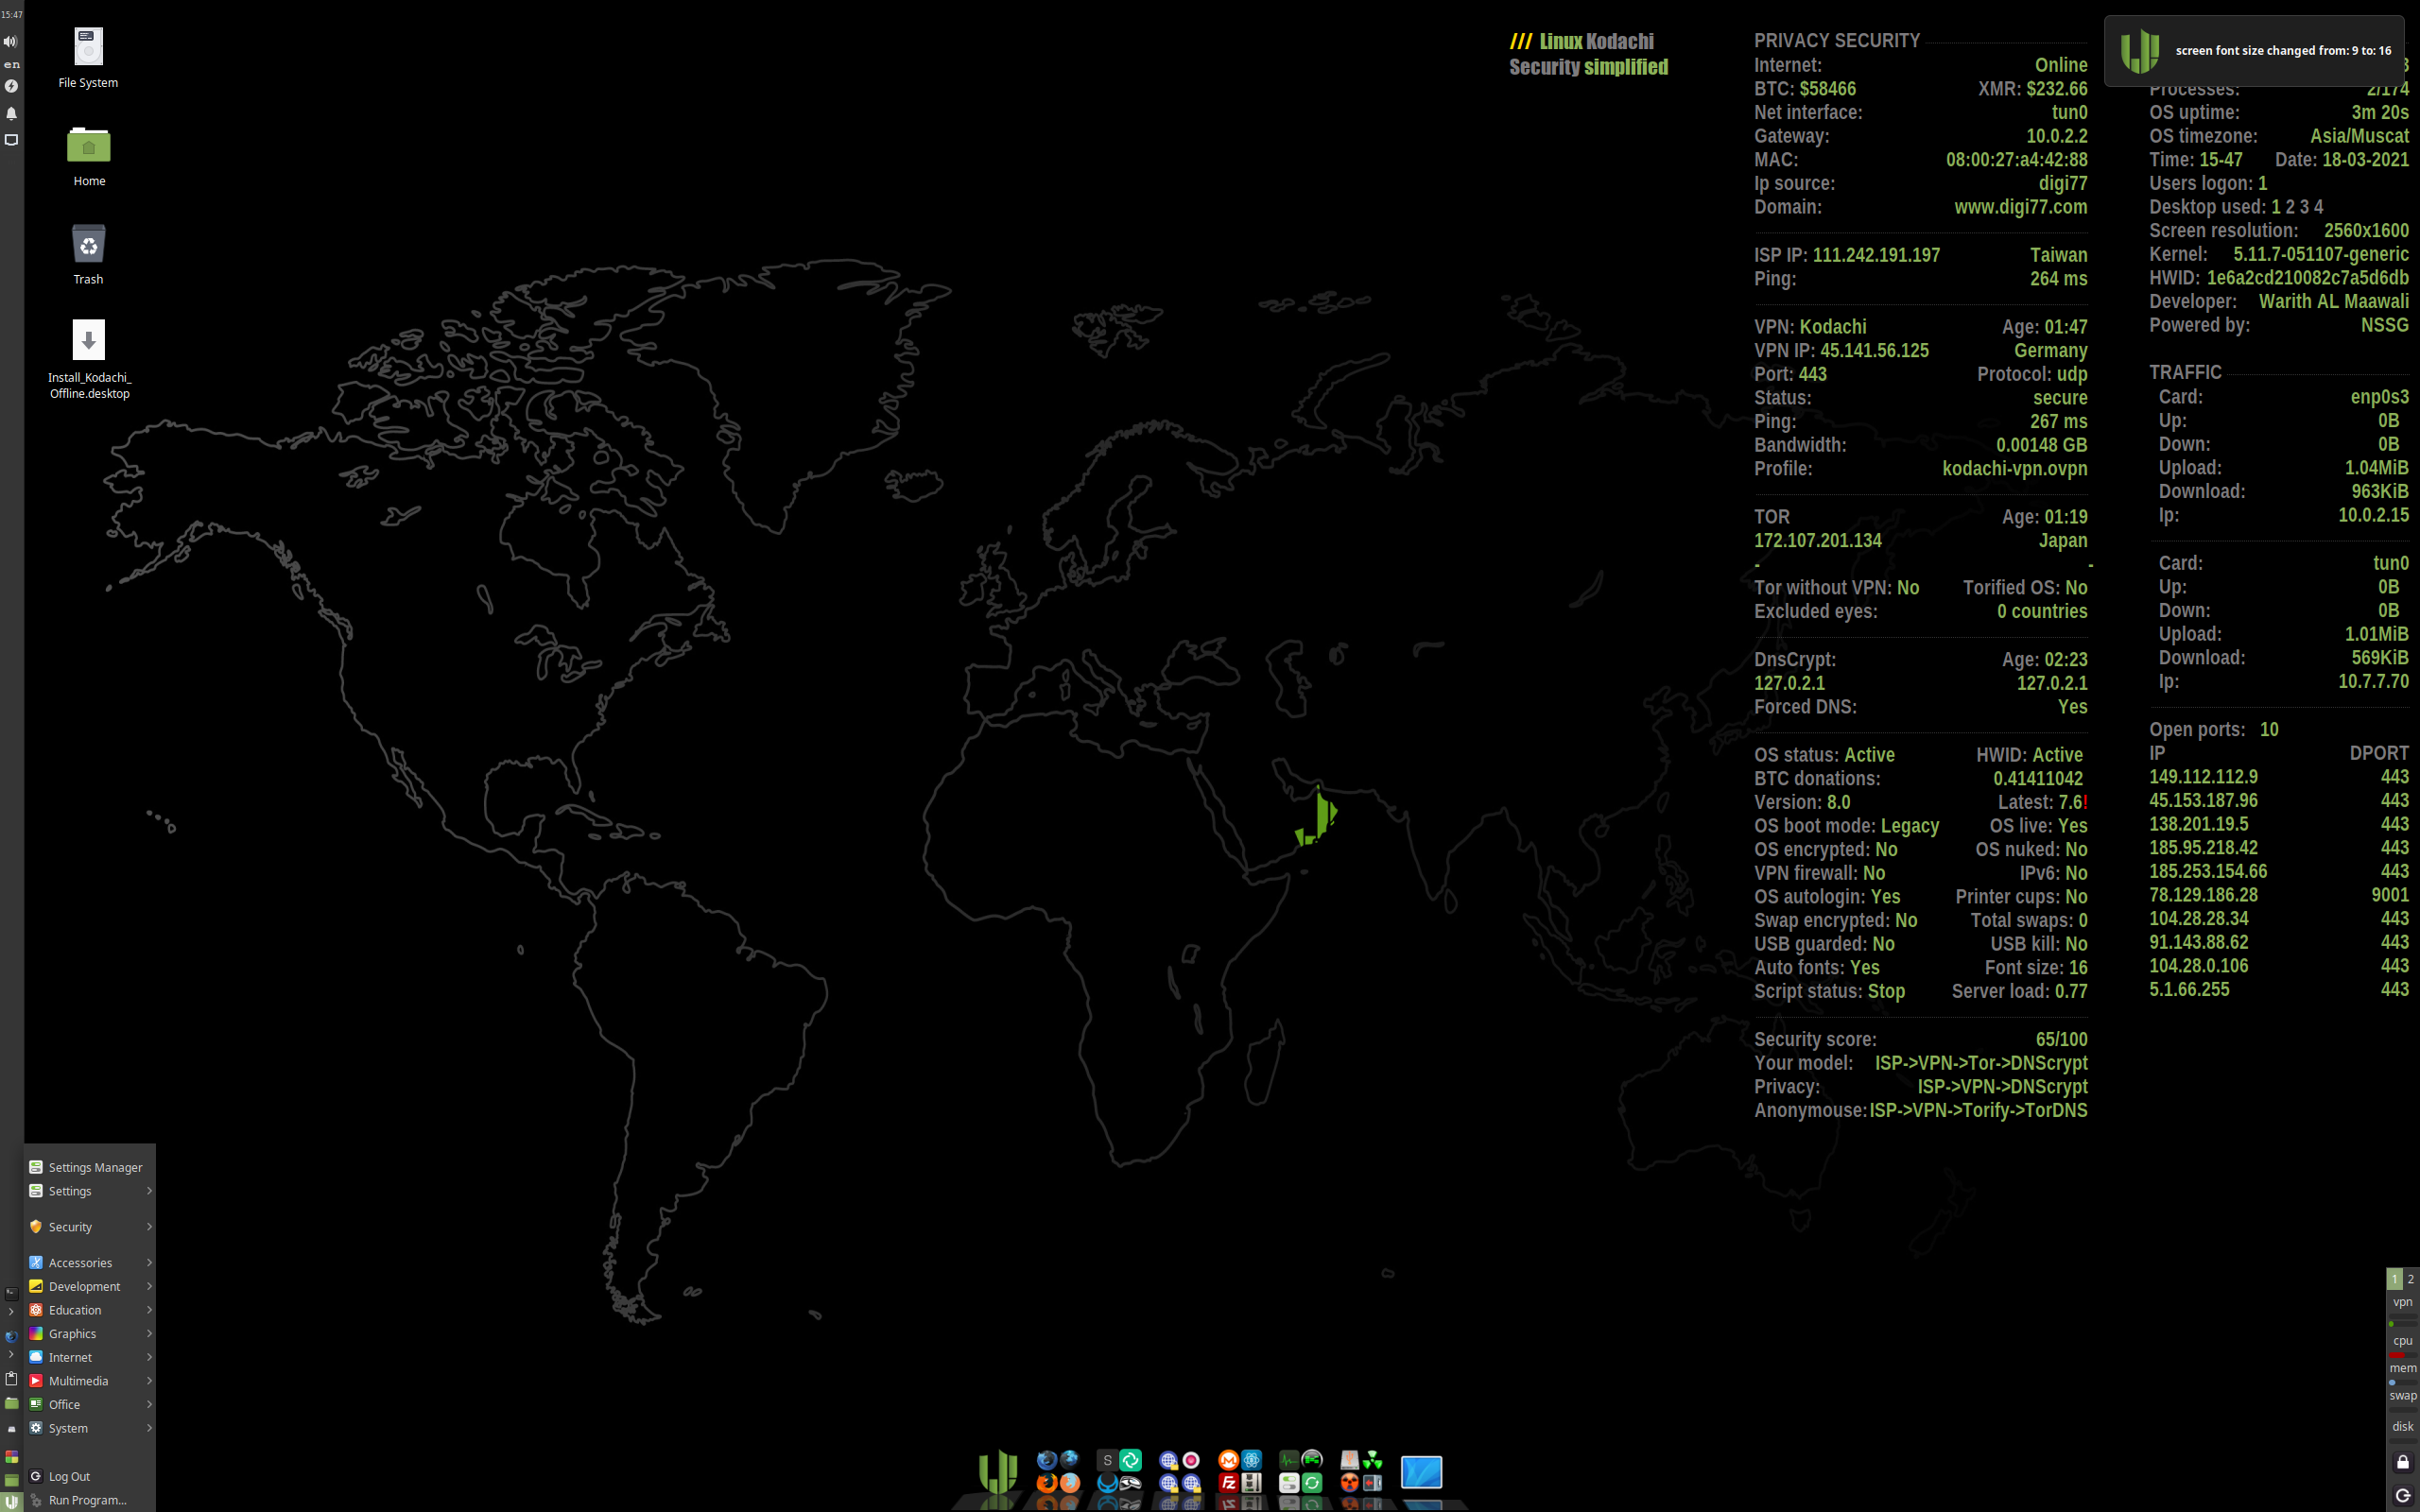Image resolution: width=2420 pixels, height=1512 pixels.
Task: Open the green system monitor graph icon
Action: click(1290, 1461)
